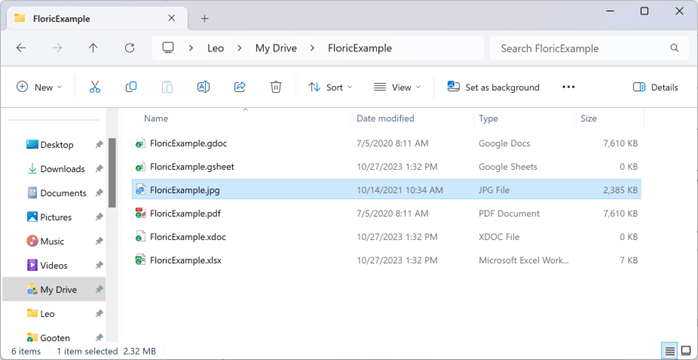Click the Search FloricExample field
This screenshot has width=698, height=360.
(589, 48)
